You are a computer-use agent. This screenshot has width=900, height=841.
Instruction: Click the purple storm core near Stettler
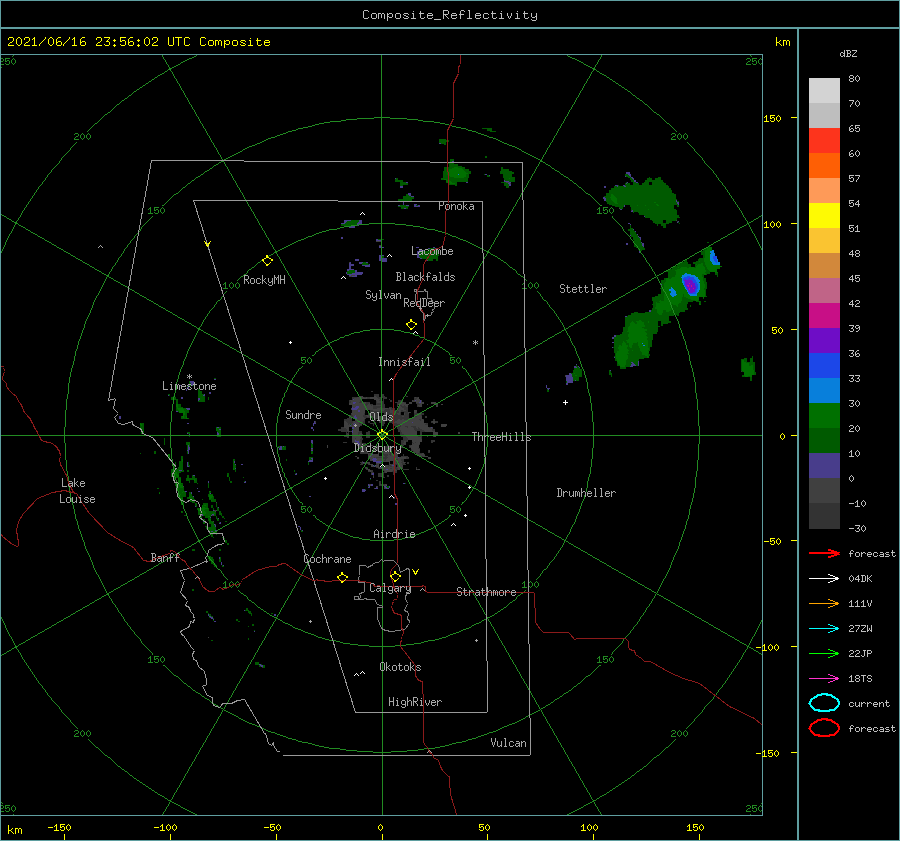[x=690, y=284]
